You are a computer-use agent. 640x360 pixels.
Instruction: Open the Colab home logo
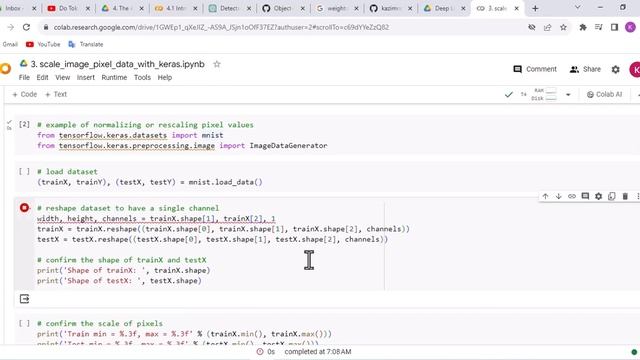tap(5, 69)
